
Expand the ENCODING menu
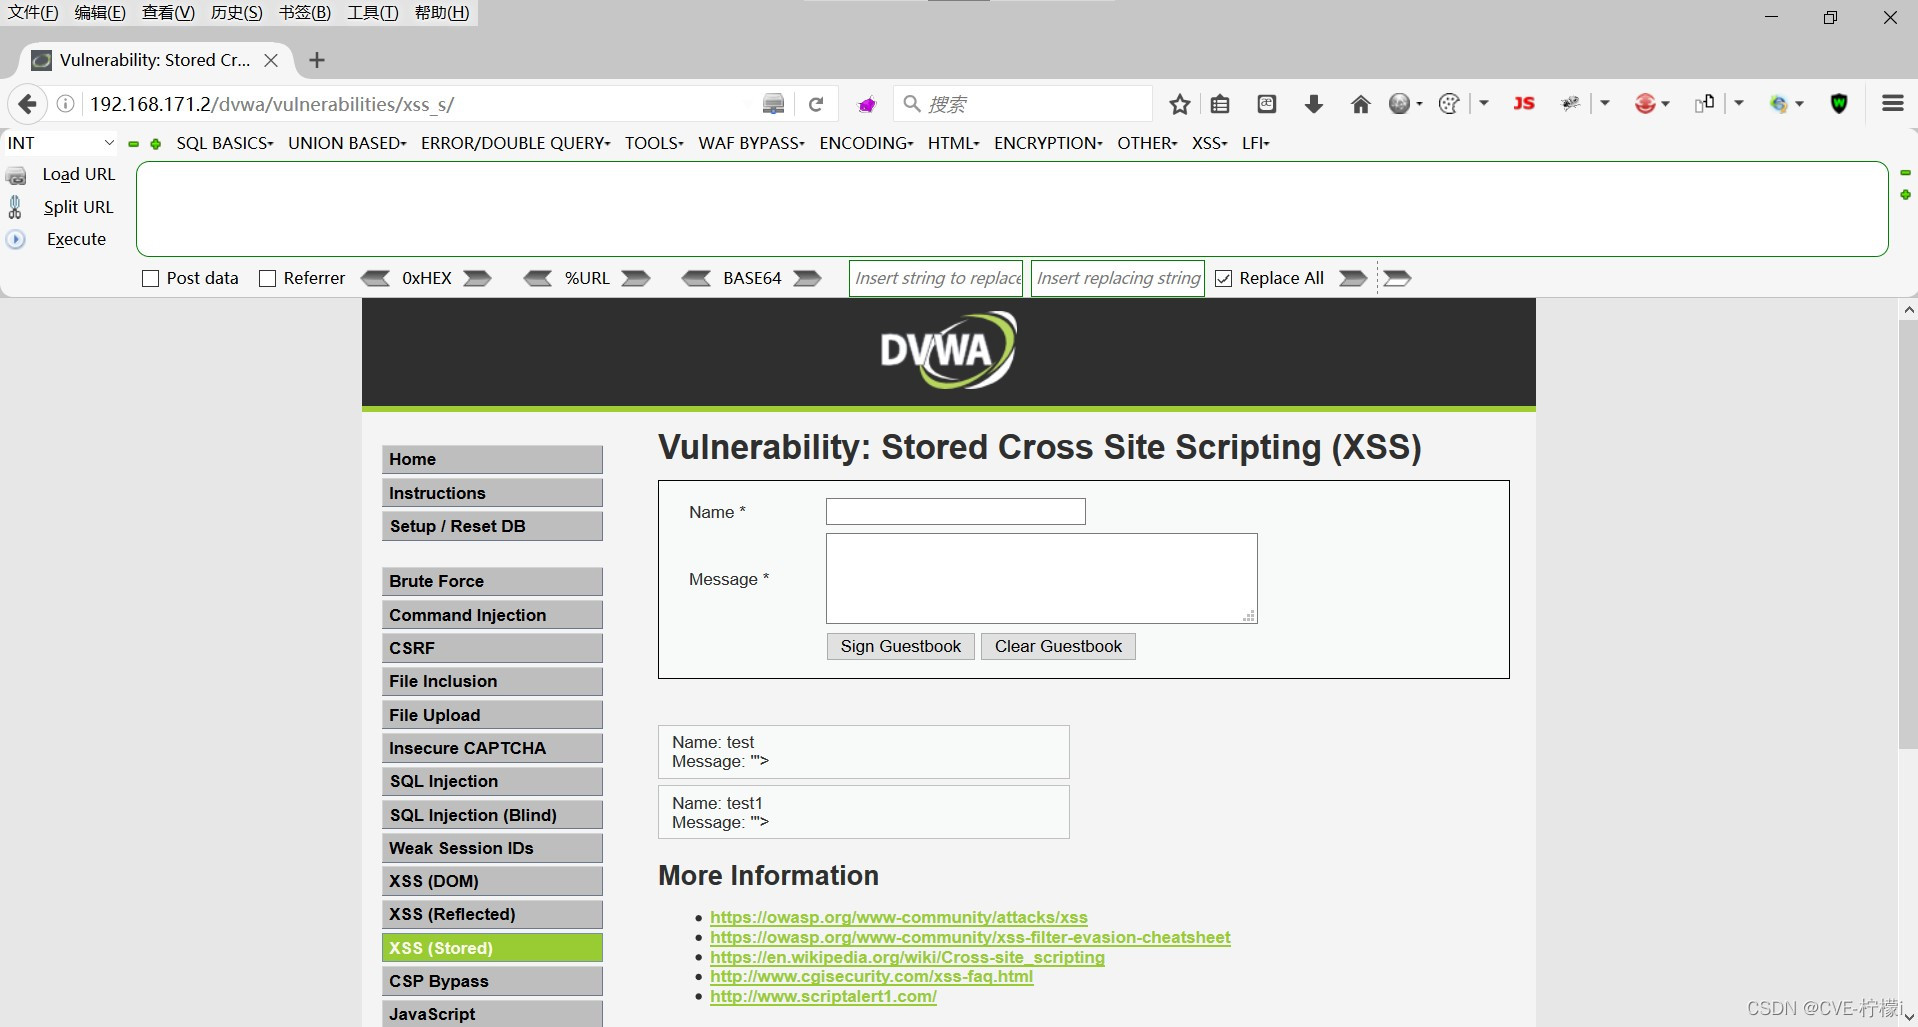point(866,143)
